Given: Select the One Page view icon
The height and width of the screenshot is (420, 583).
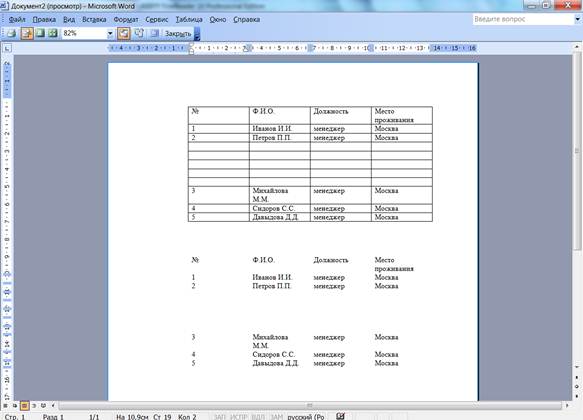Looking at the screenshot, I should 40,33.
